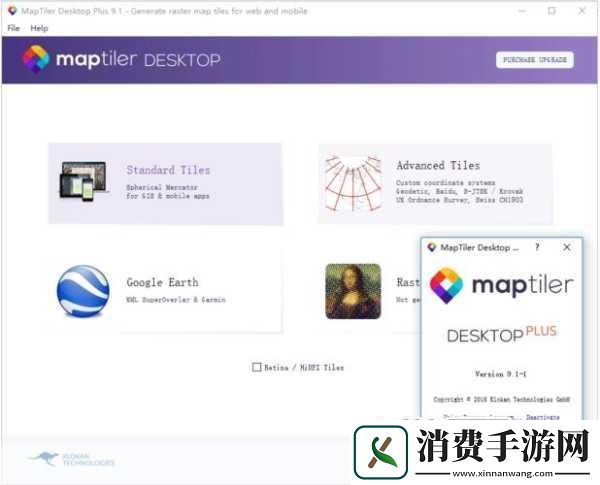Click the Version 9.1-1 text
Image resolution: width=600 pixels, height=485 pixels.
click(501, 374)
